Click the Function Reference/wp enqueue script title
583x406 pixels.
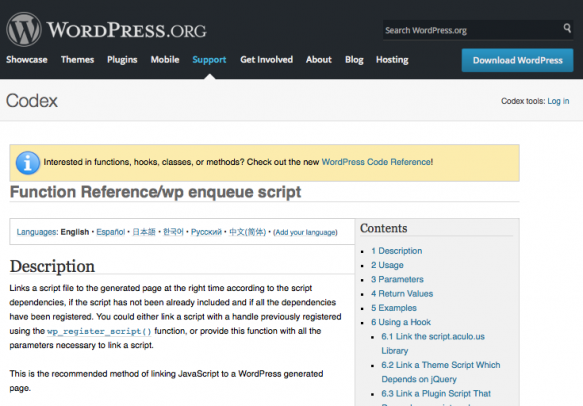(x=155, y=192)
